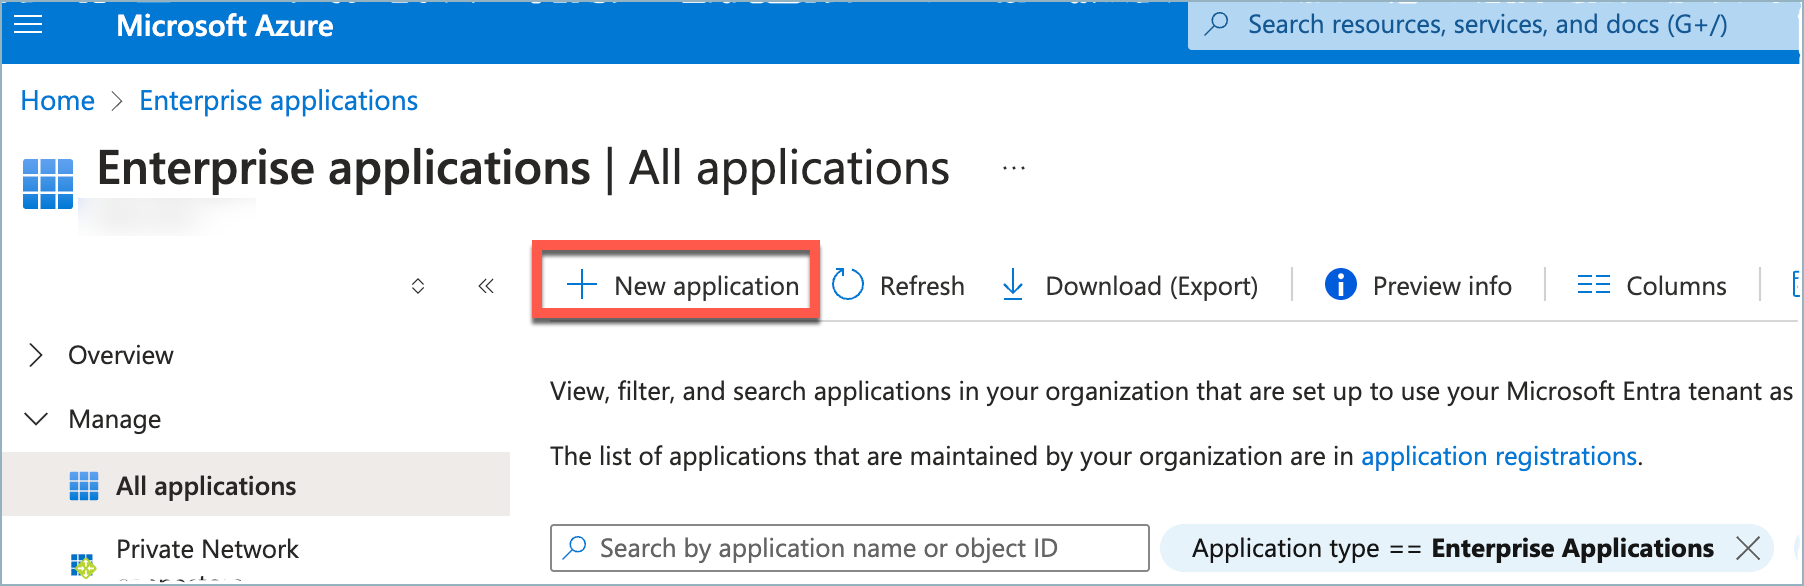Refresh the applications list

click(898, 285)
